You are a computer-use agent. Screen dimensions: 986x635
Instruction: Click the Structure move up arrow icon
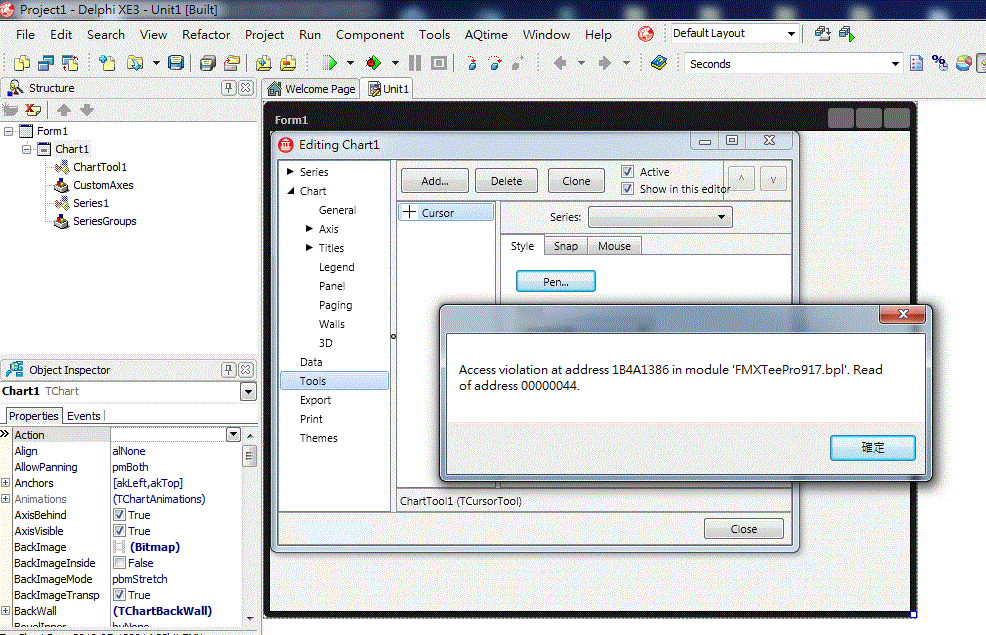(64, 110)
